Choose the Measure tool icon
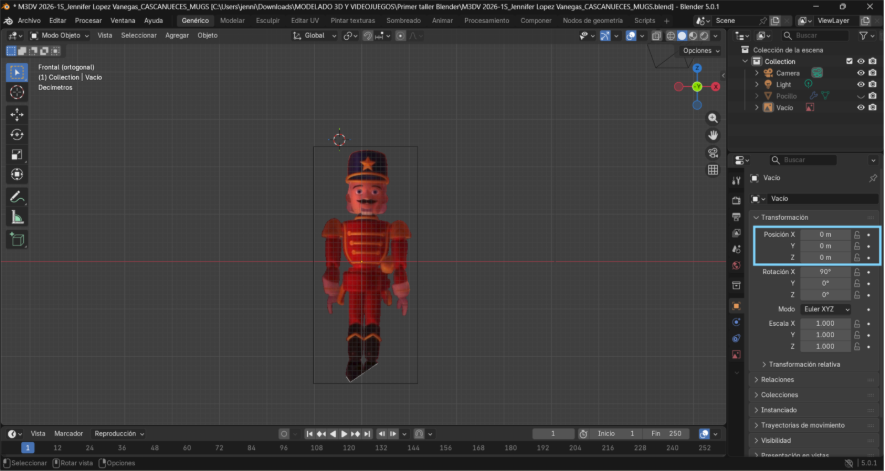Screen dimensions: 885x471 (17, 217)
